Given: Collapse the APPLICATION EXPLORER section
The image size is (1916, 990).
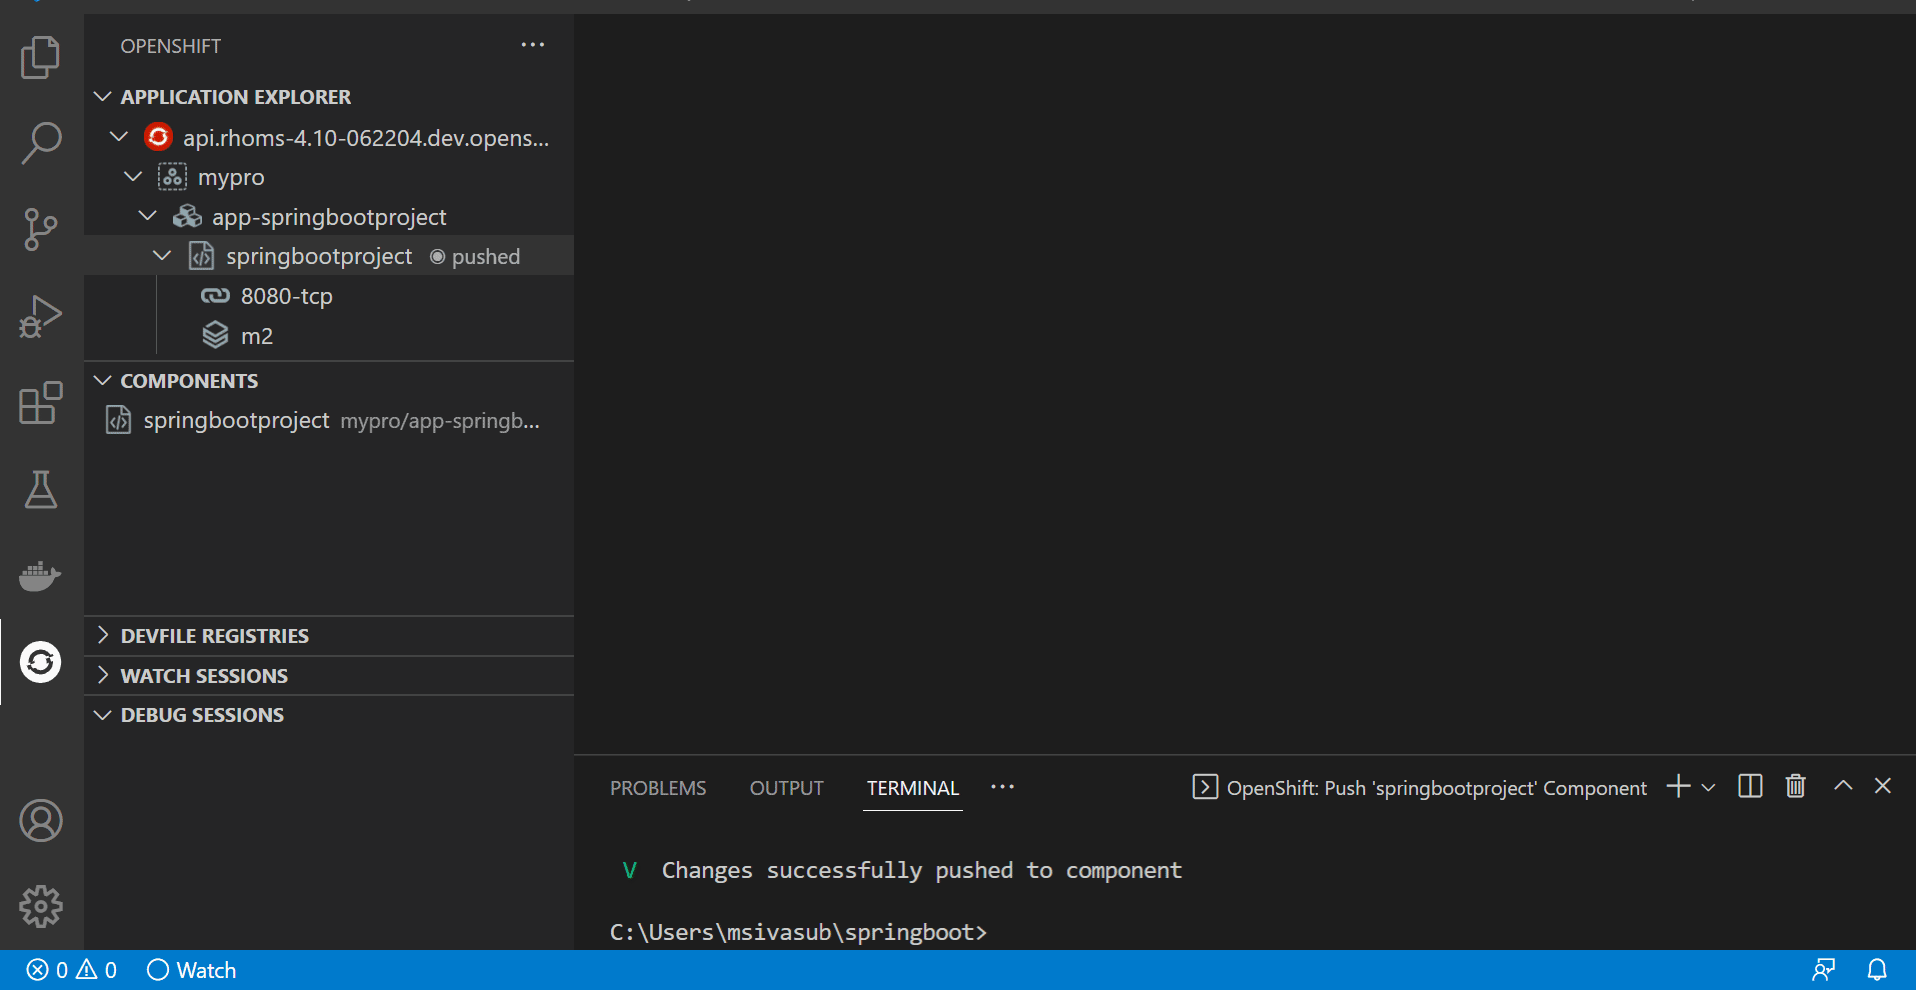Looking at the screenshot, I should click(x=102, y=97).
